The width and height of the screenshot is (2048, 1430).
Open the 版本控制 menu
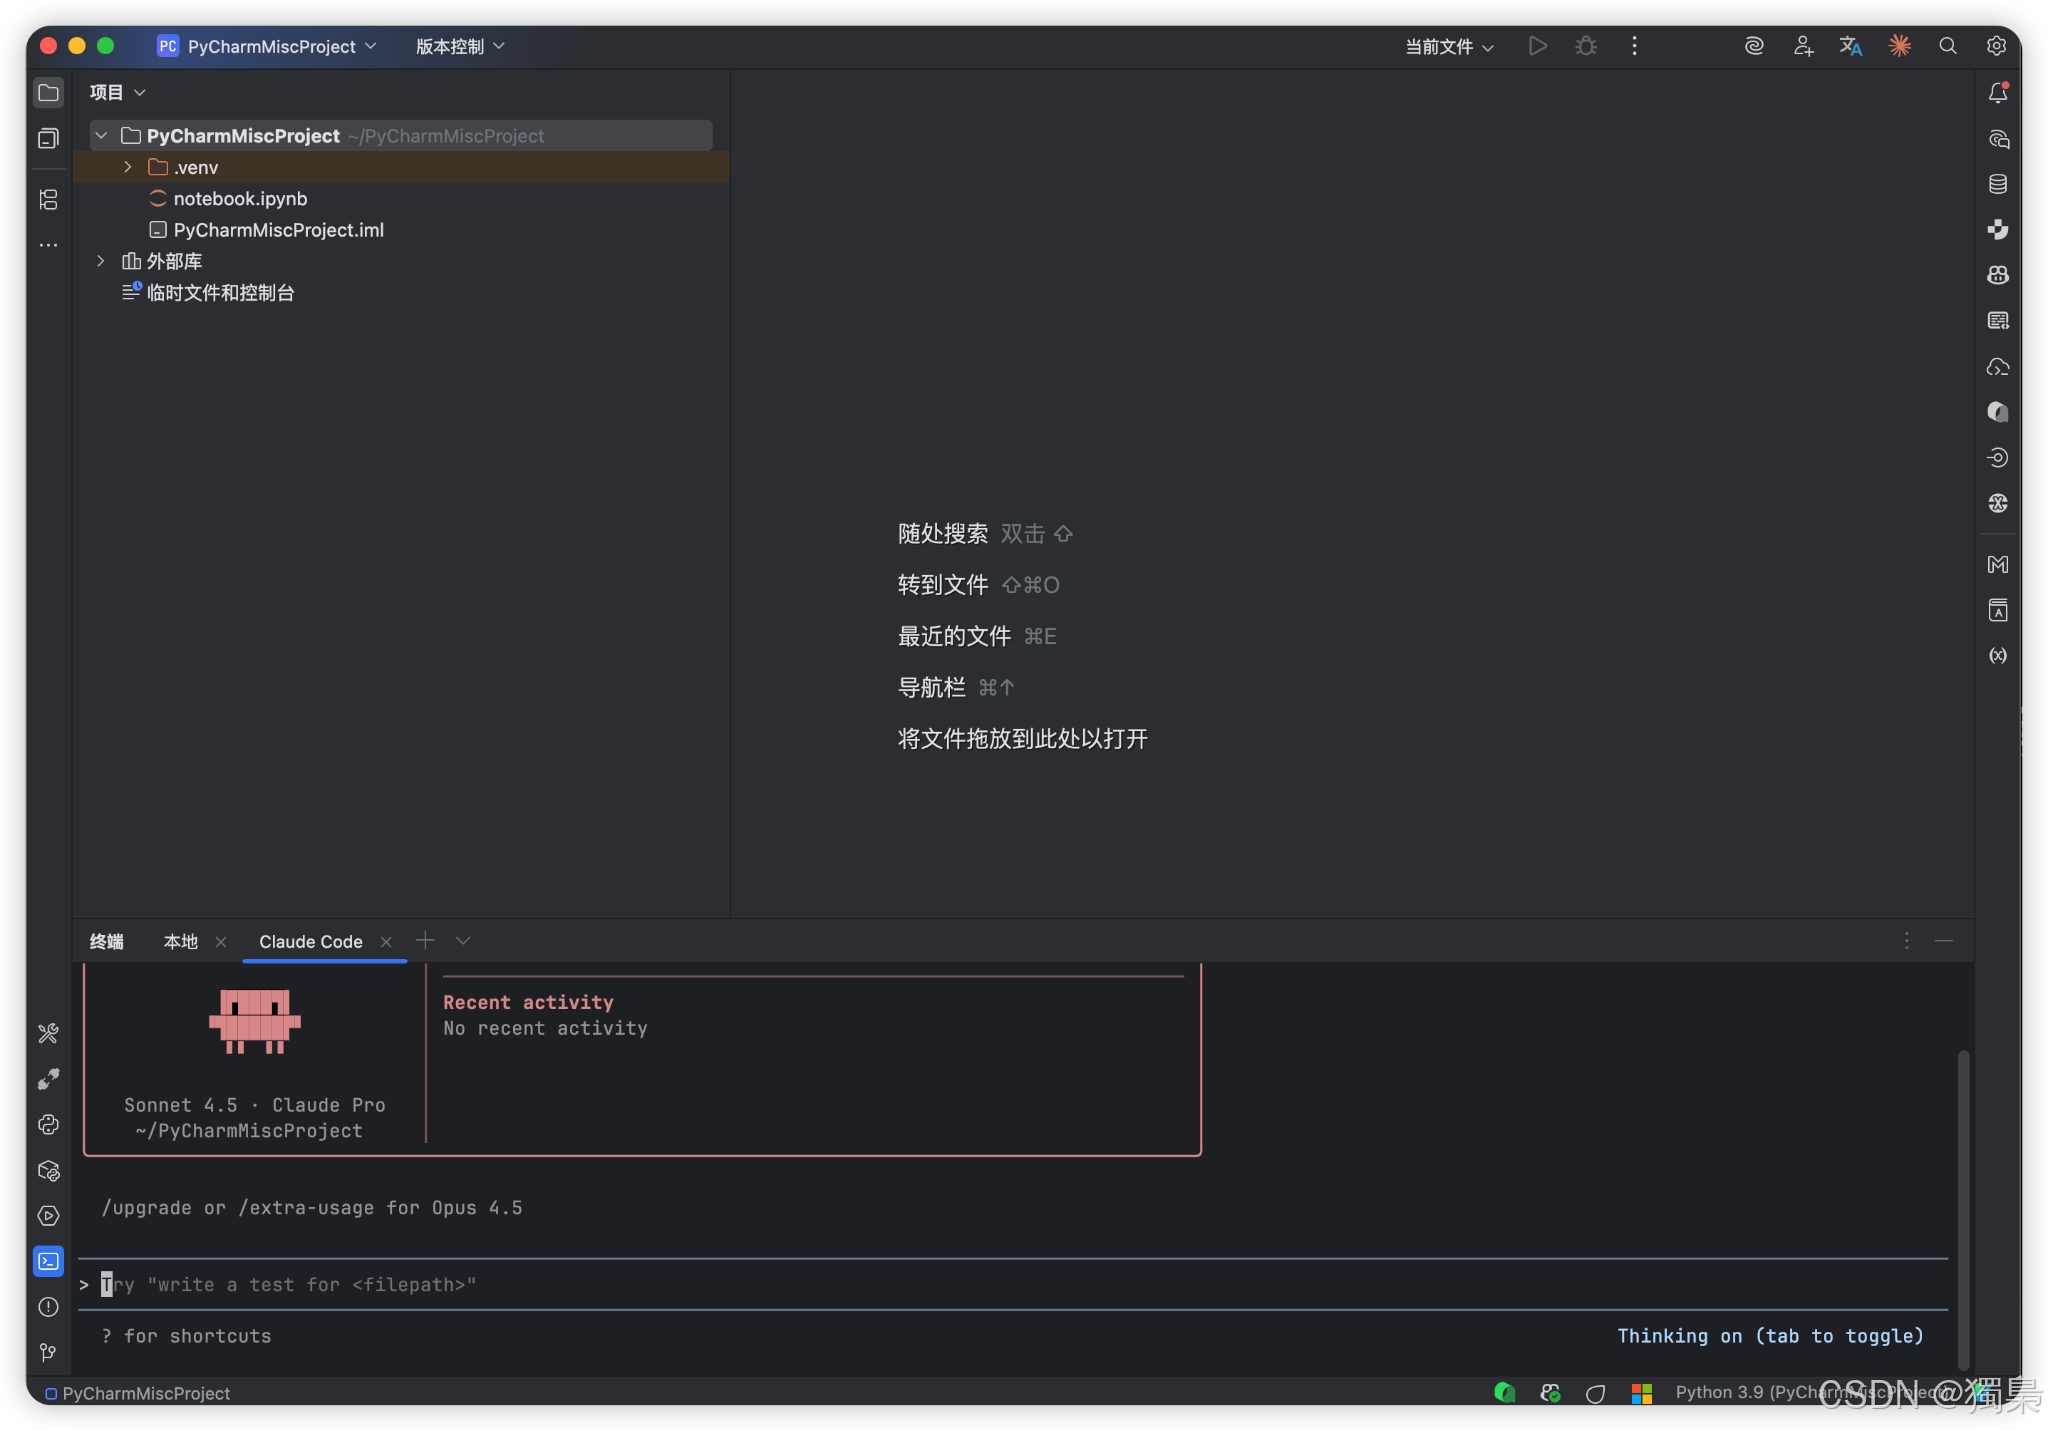[x=460, y=47]
